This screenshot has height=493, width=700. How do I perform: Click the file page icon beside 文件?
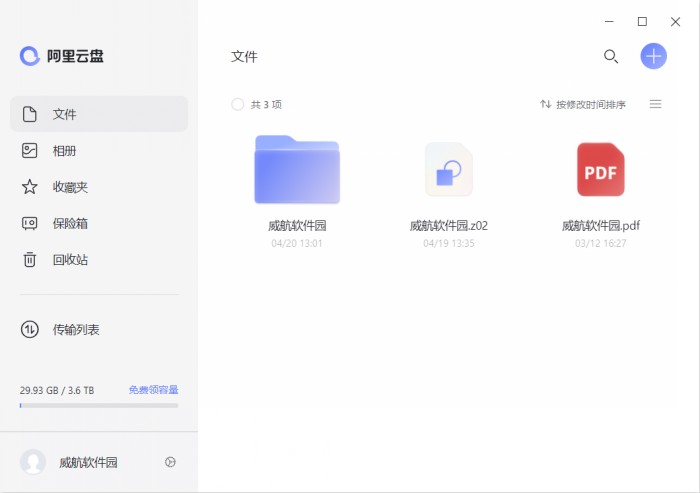[x=29, y=114]
